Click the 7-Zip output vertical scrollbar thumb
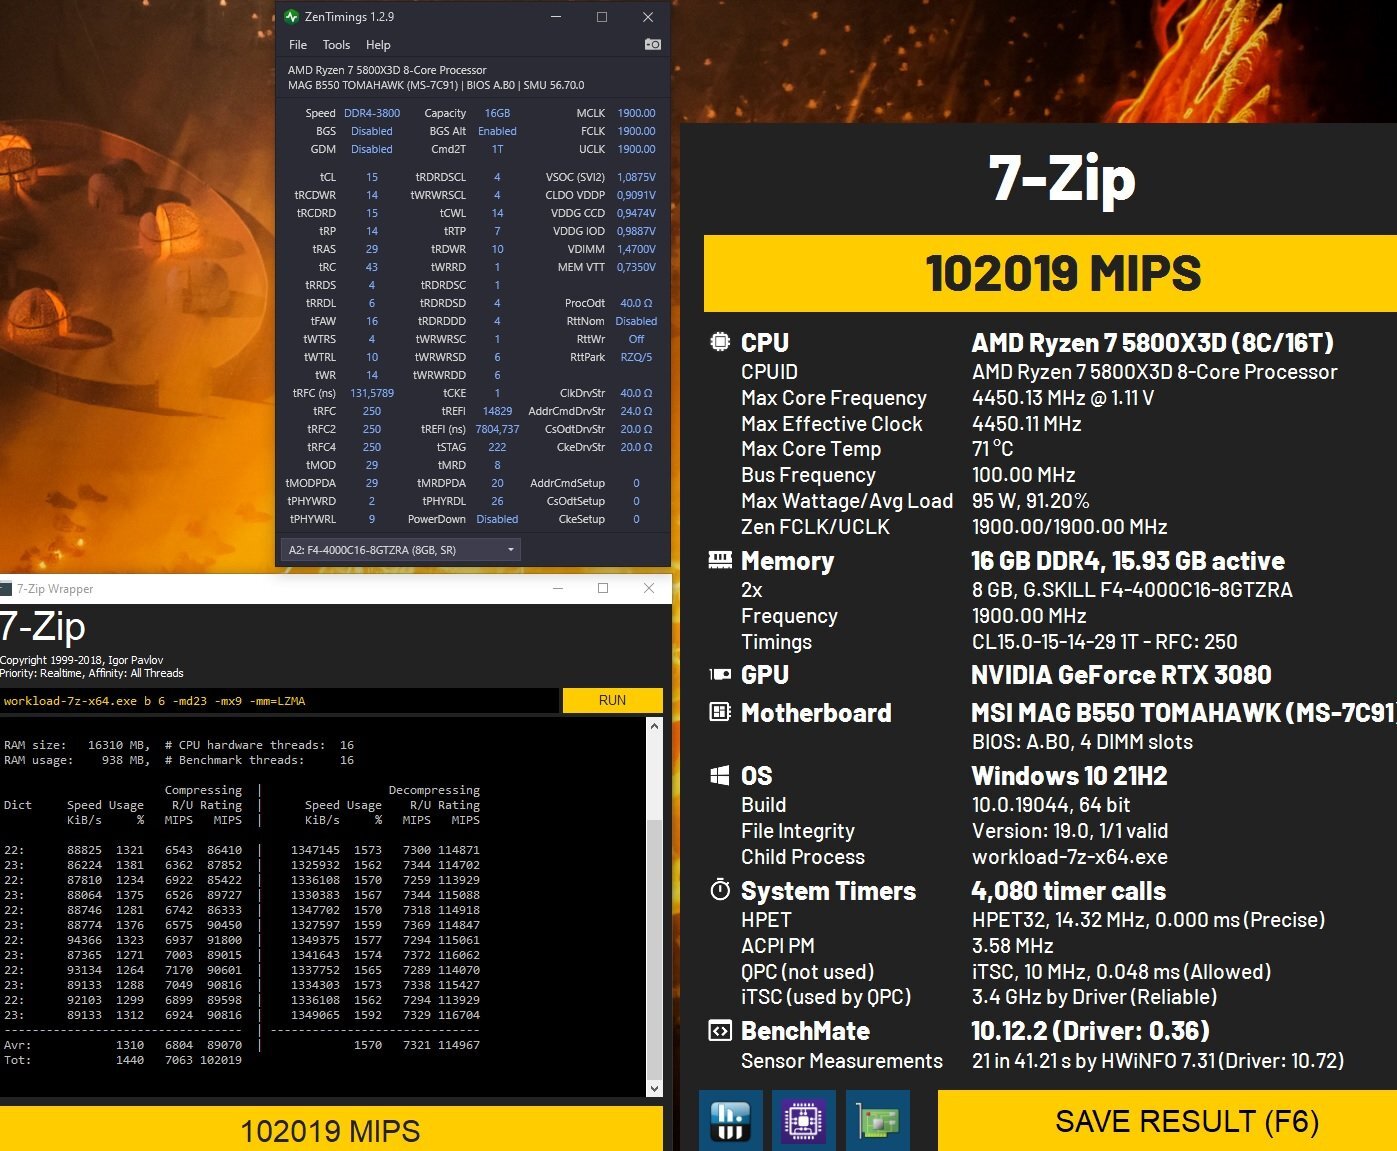The width and height of the screenshot is (1397, 1151). click(654, 948)
